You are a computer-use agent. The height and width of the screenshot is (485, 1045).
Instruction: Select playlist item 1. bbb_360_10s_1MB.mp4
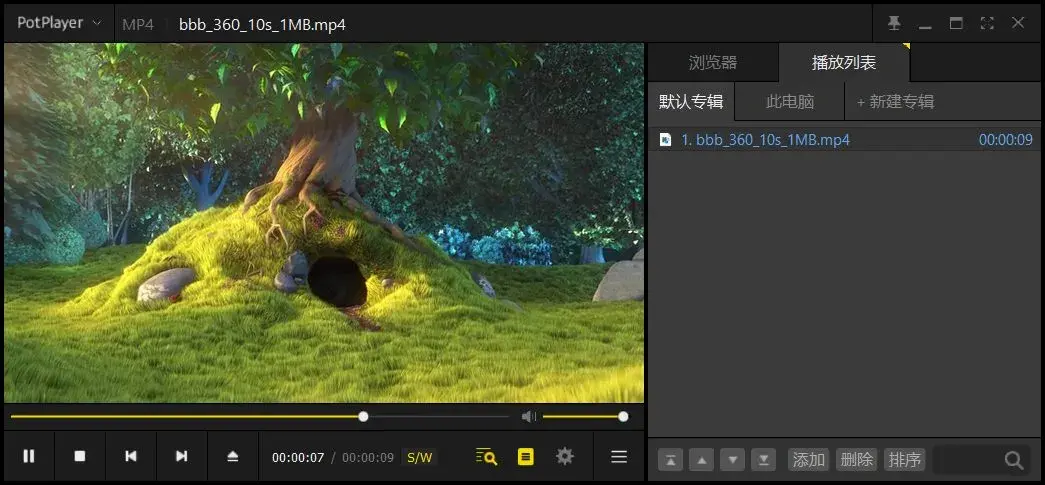pos(844,140)
